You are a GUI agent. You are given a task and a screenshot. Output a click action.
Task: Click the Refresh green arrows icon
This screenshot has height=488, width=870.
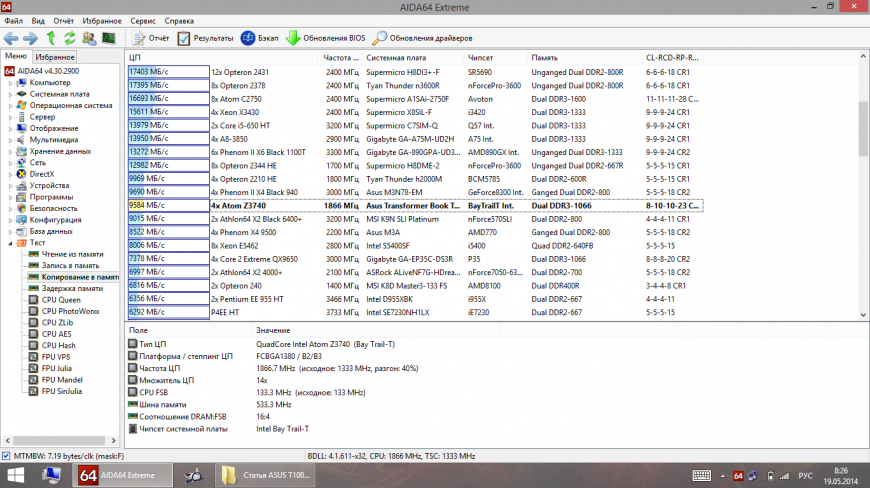(x=69, y=38)
